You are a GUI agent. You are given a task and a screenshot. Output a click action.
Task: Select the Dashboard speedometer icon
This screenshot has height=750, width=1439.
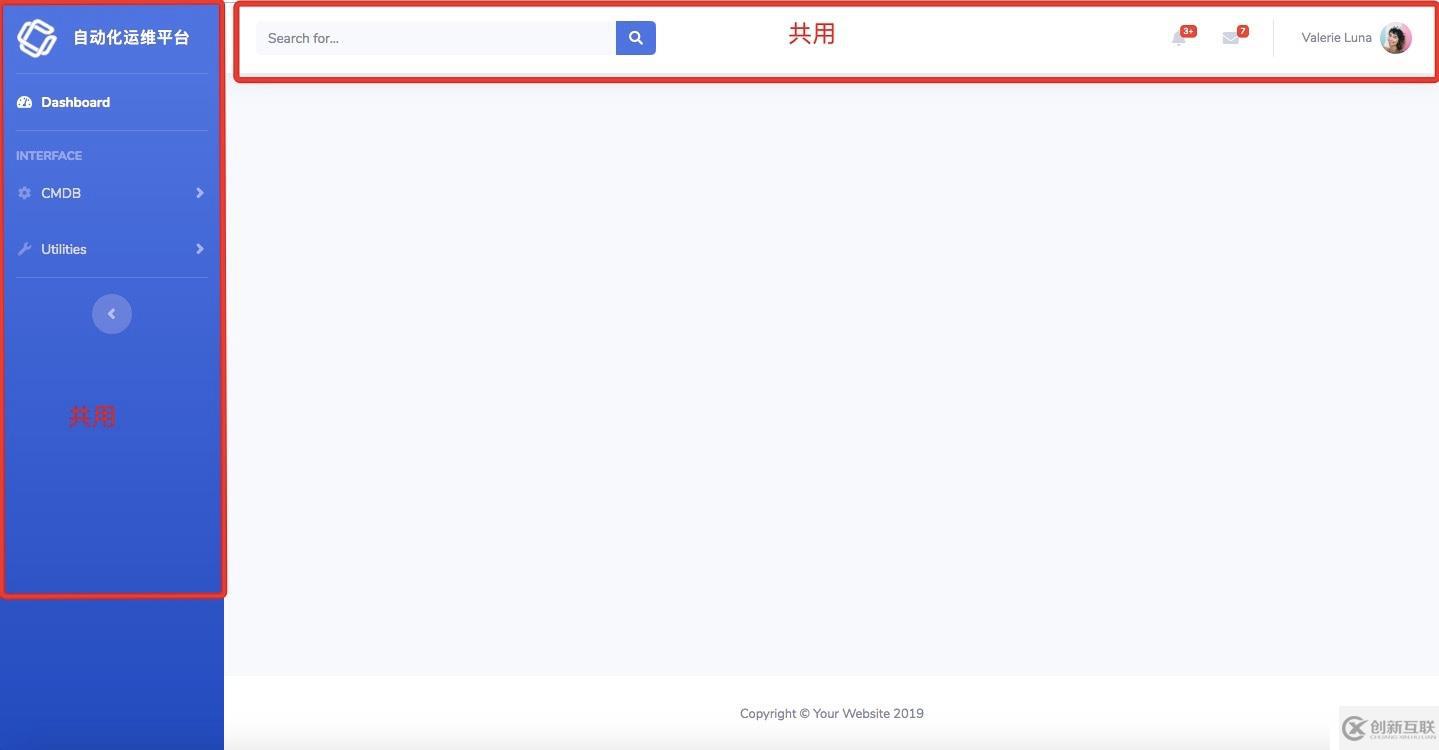click(x=22, y=100)
